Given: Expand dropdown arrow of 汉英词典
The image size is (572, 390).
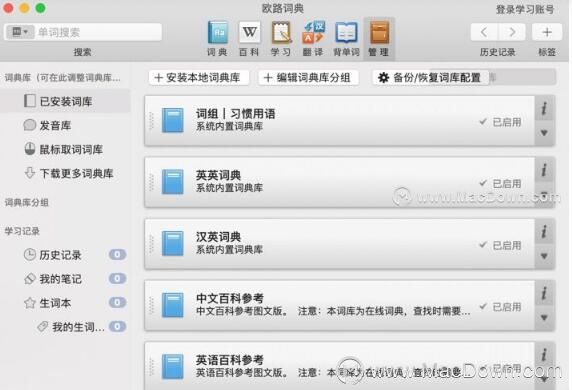Looking at the screenshot, I should point(544,256).
